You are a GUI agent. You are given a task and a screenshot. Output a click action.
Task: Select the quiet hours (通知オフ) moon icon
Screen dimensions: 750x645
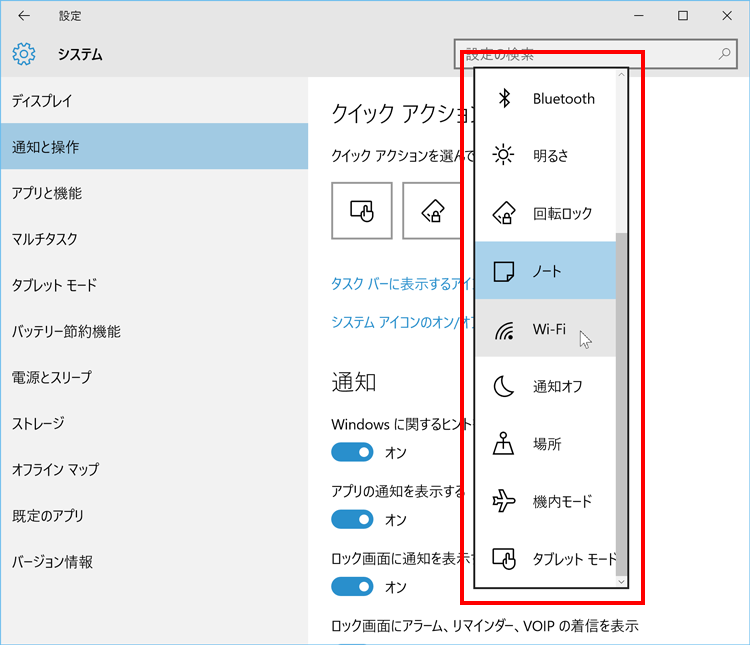pyautogui.click(x=505, y=386)
